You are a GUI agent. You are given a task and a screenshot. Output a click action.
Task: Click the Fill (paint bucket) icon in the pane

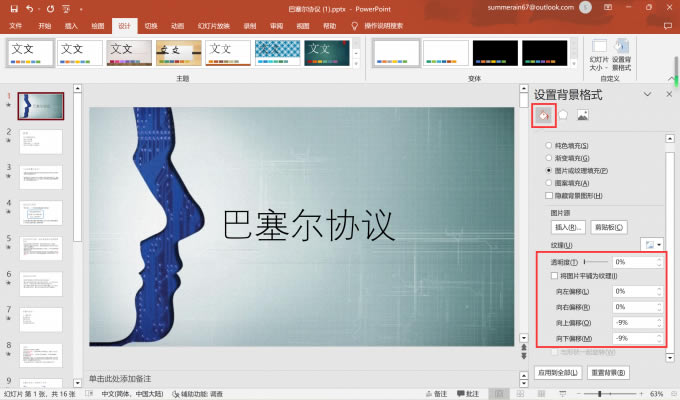543,115
